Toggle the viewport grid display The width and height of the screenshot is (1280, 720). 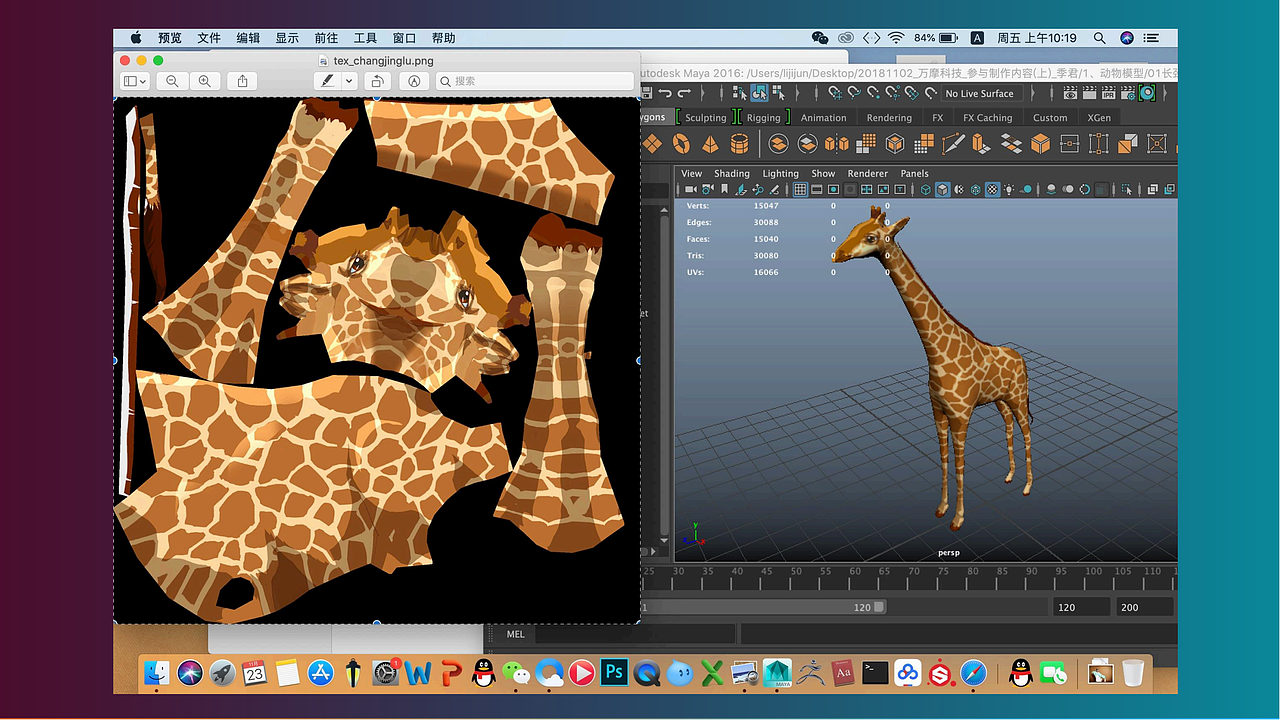[x=800, y=189]
